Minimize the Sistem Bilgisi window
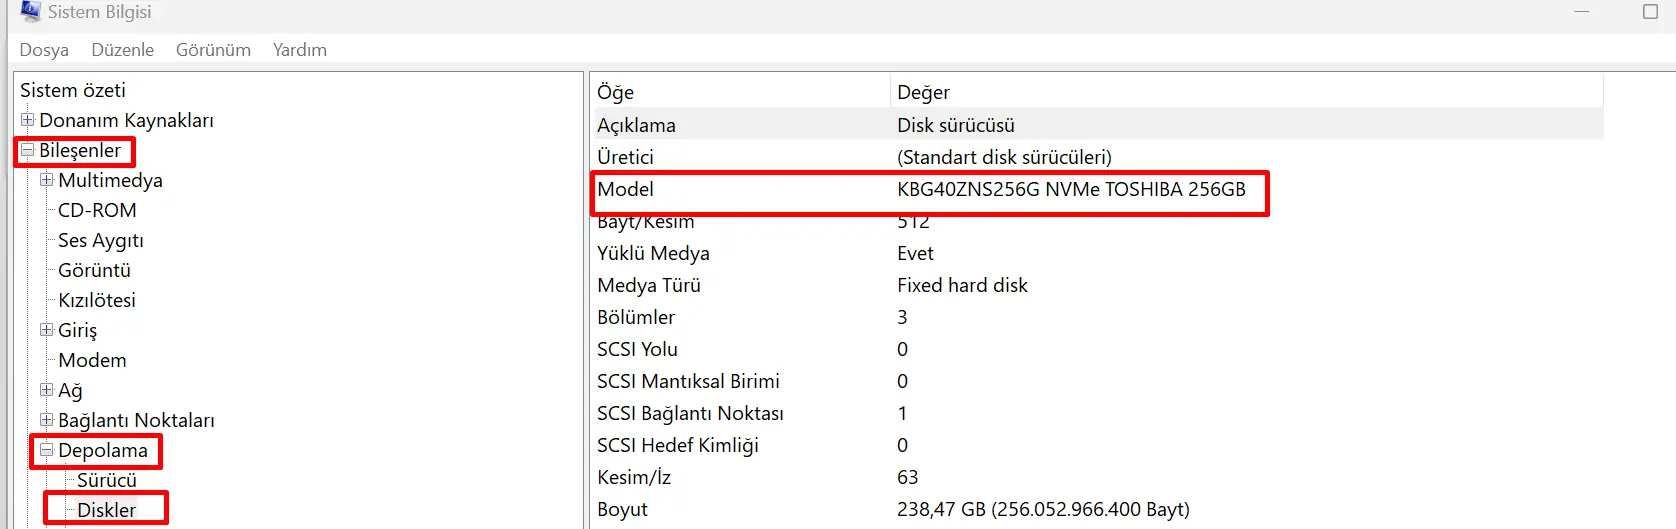The image size is (1676, 529). pyautogui.click(x=1582, y=12)
